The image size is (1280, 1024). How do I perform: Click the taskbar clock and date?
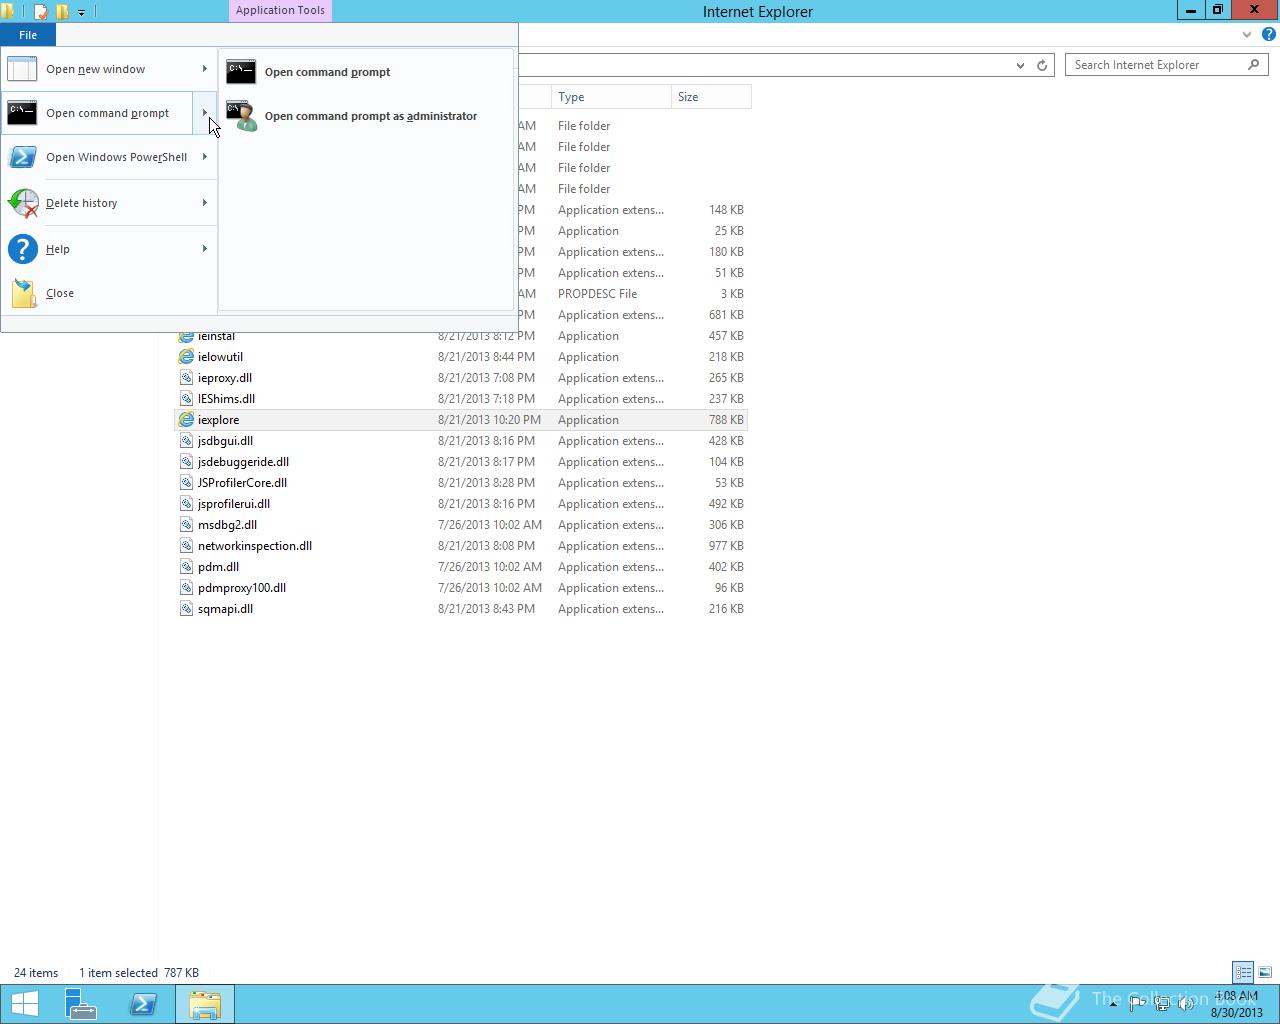1236,1004
